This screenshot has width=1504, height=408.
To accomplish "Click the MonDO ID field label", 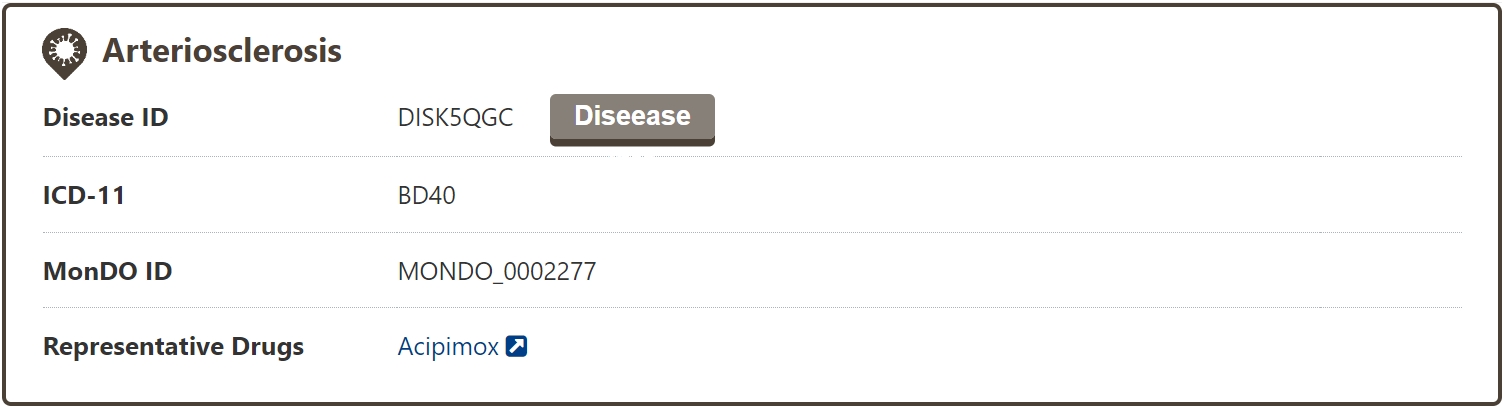I will point(107,271).
